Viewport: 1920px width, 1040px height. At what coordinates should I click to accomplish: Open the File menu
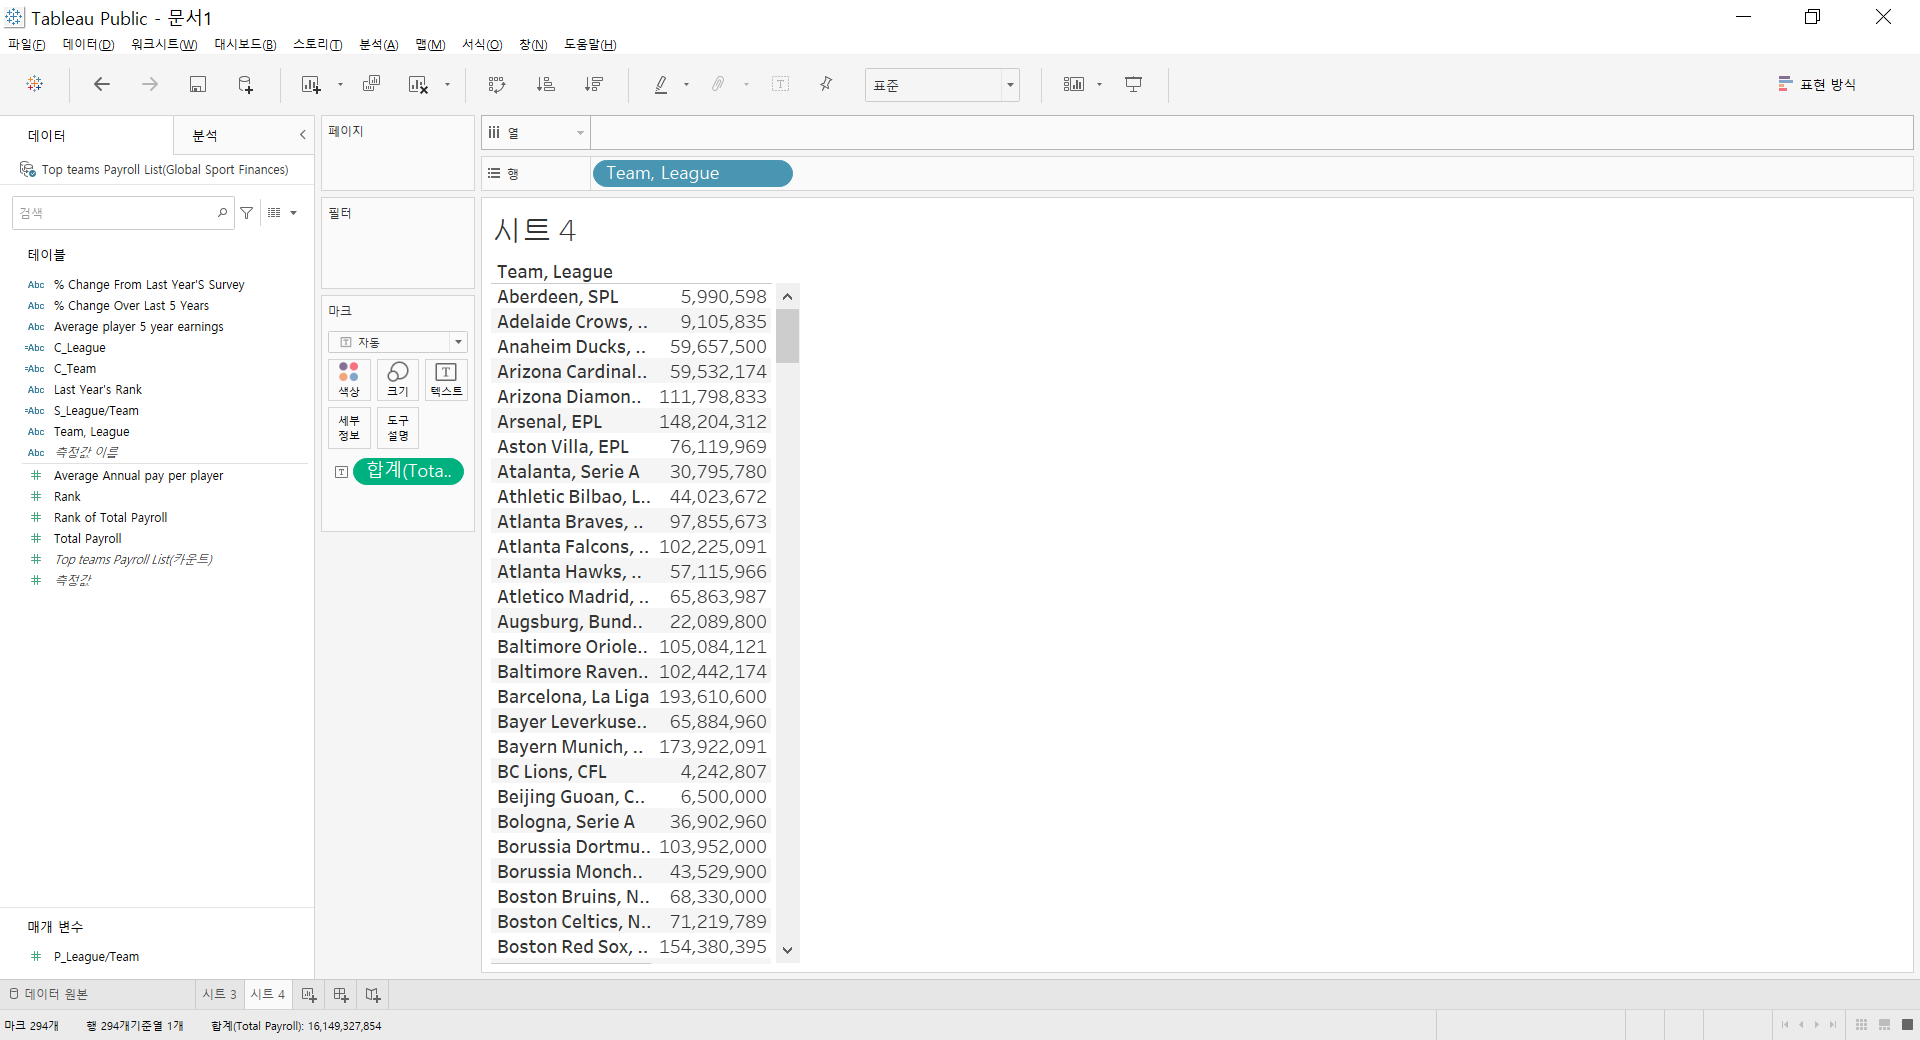click(x=26, y=45)
